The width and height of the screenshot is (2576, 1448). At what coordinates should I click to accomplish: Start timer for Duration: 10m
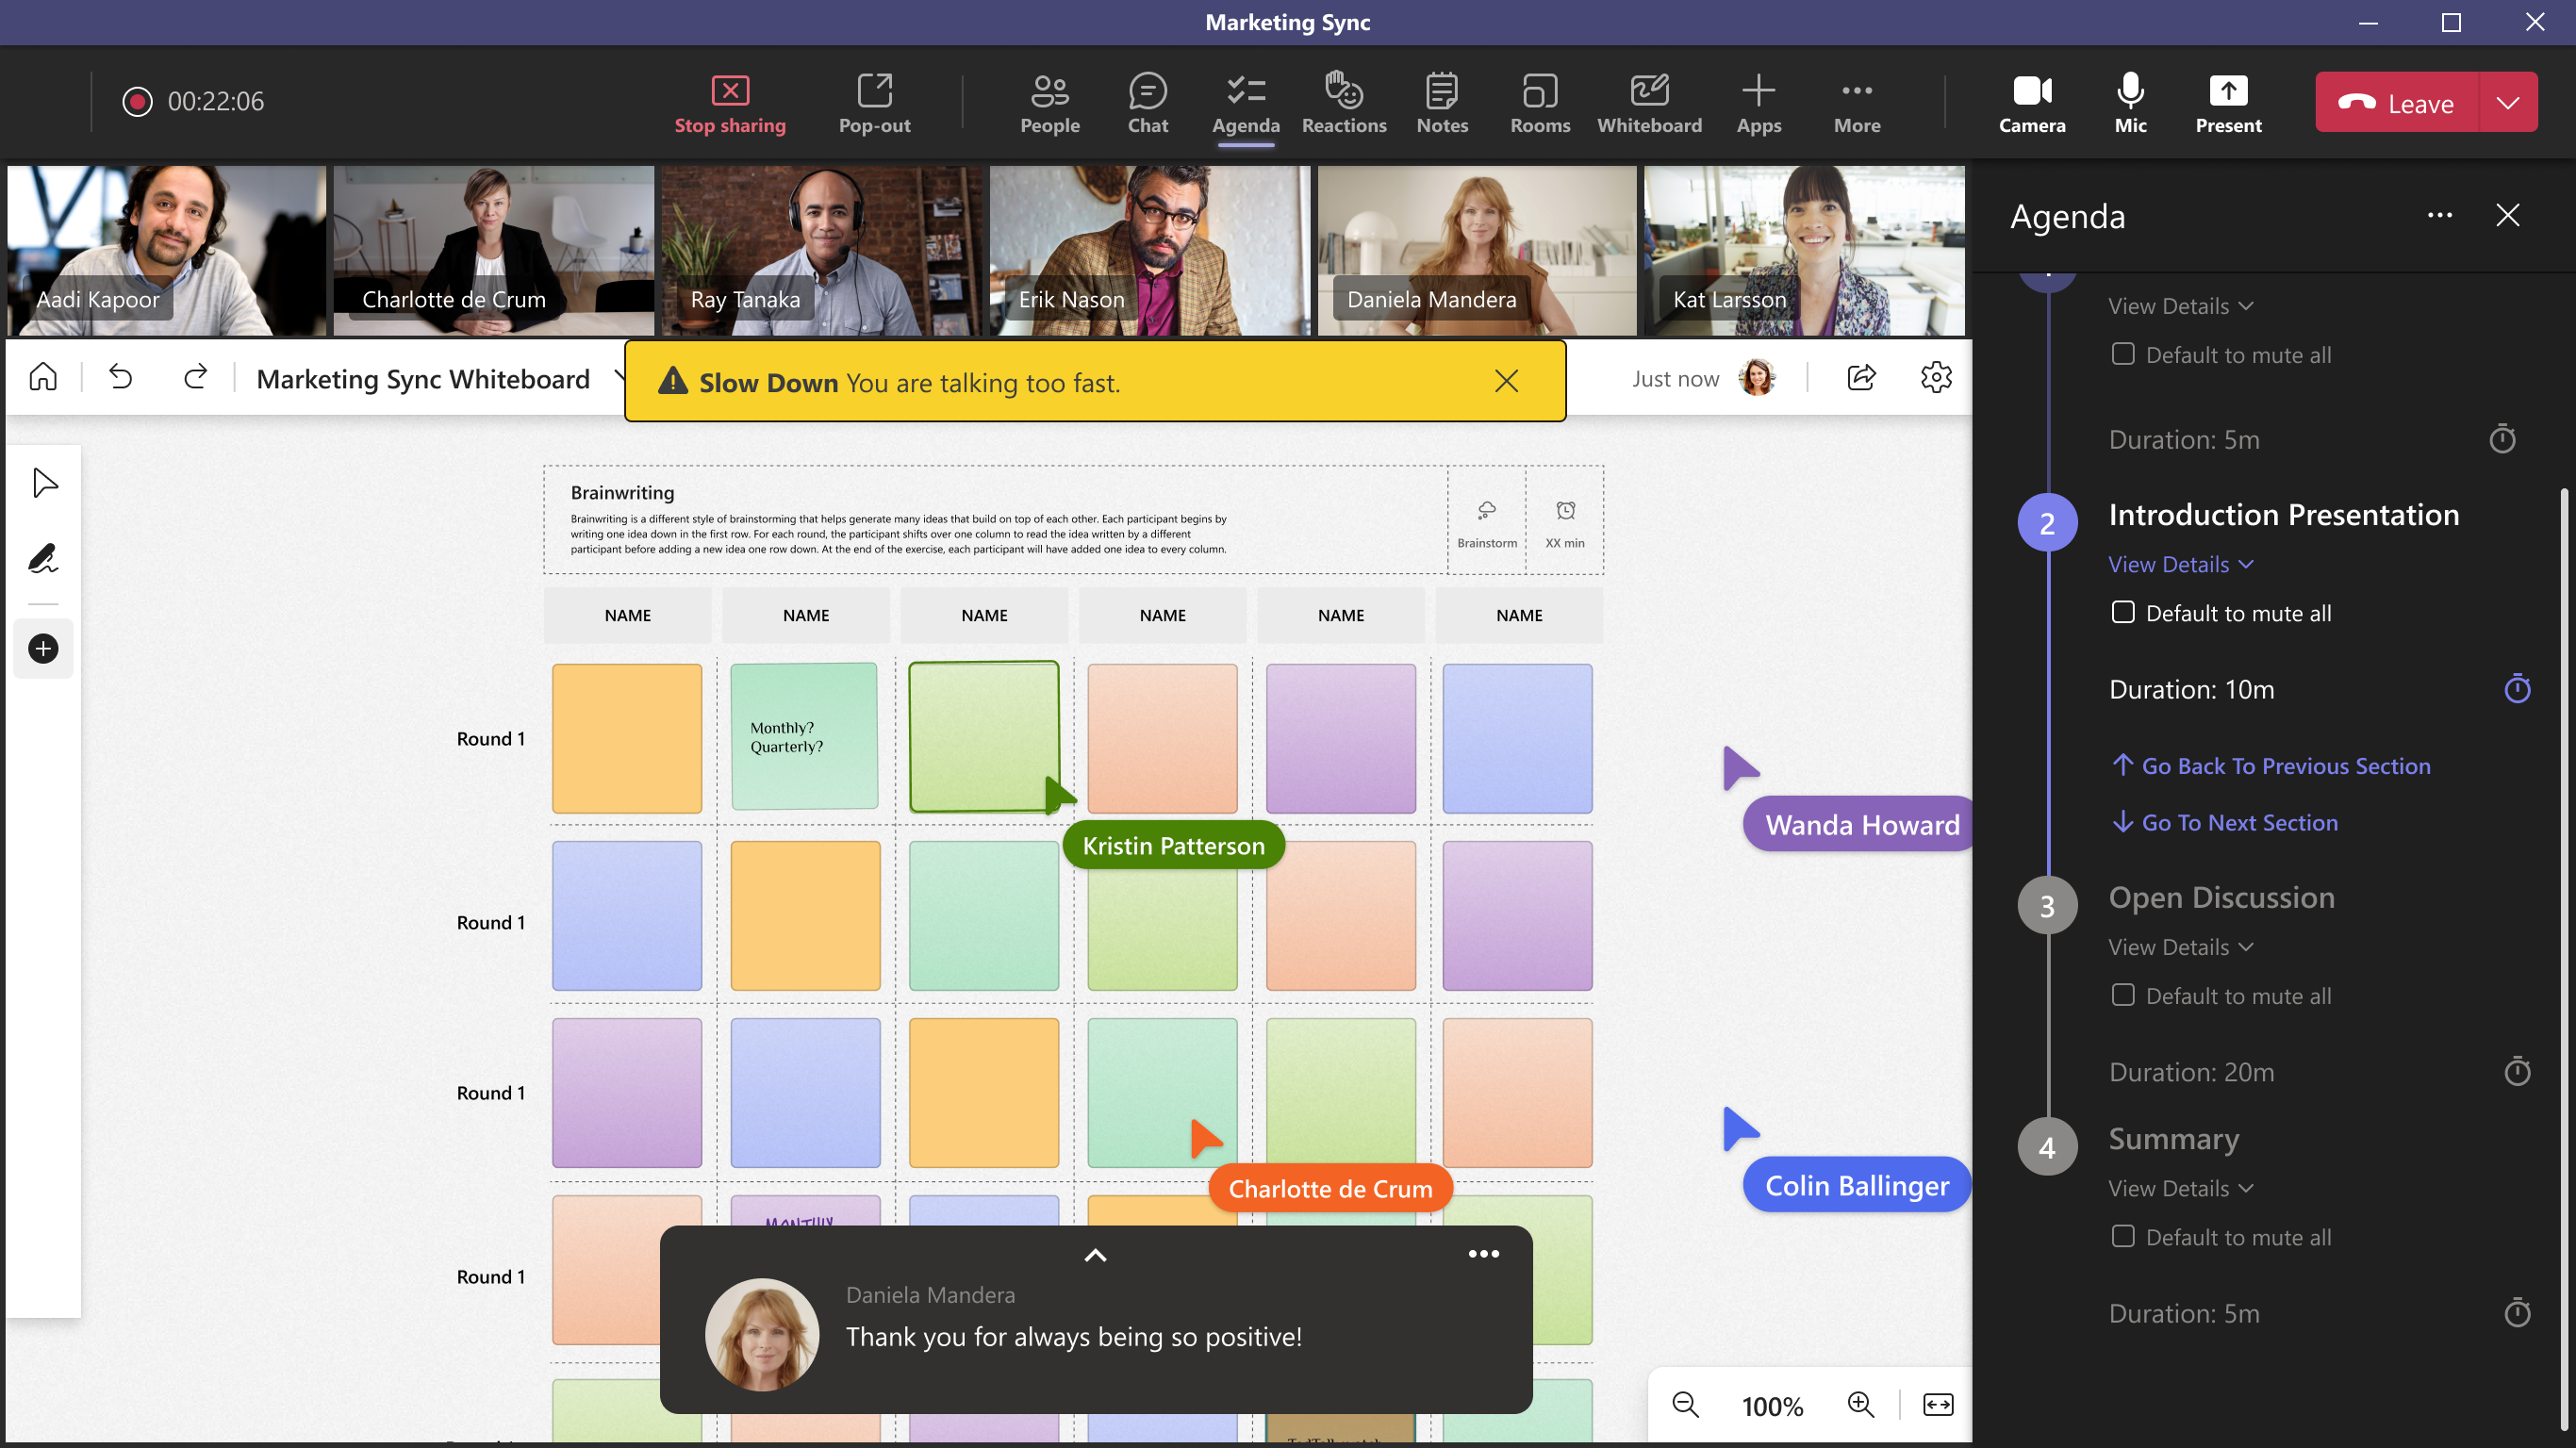point(2517,689)
